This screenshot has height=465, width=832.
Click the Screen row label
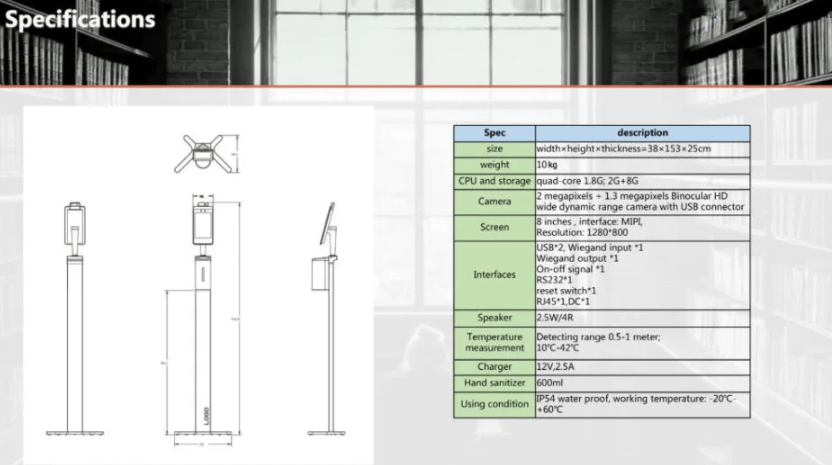tap(494, 227)
